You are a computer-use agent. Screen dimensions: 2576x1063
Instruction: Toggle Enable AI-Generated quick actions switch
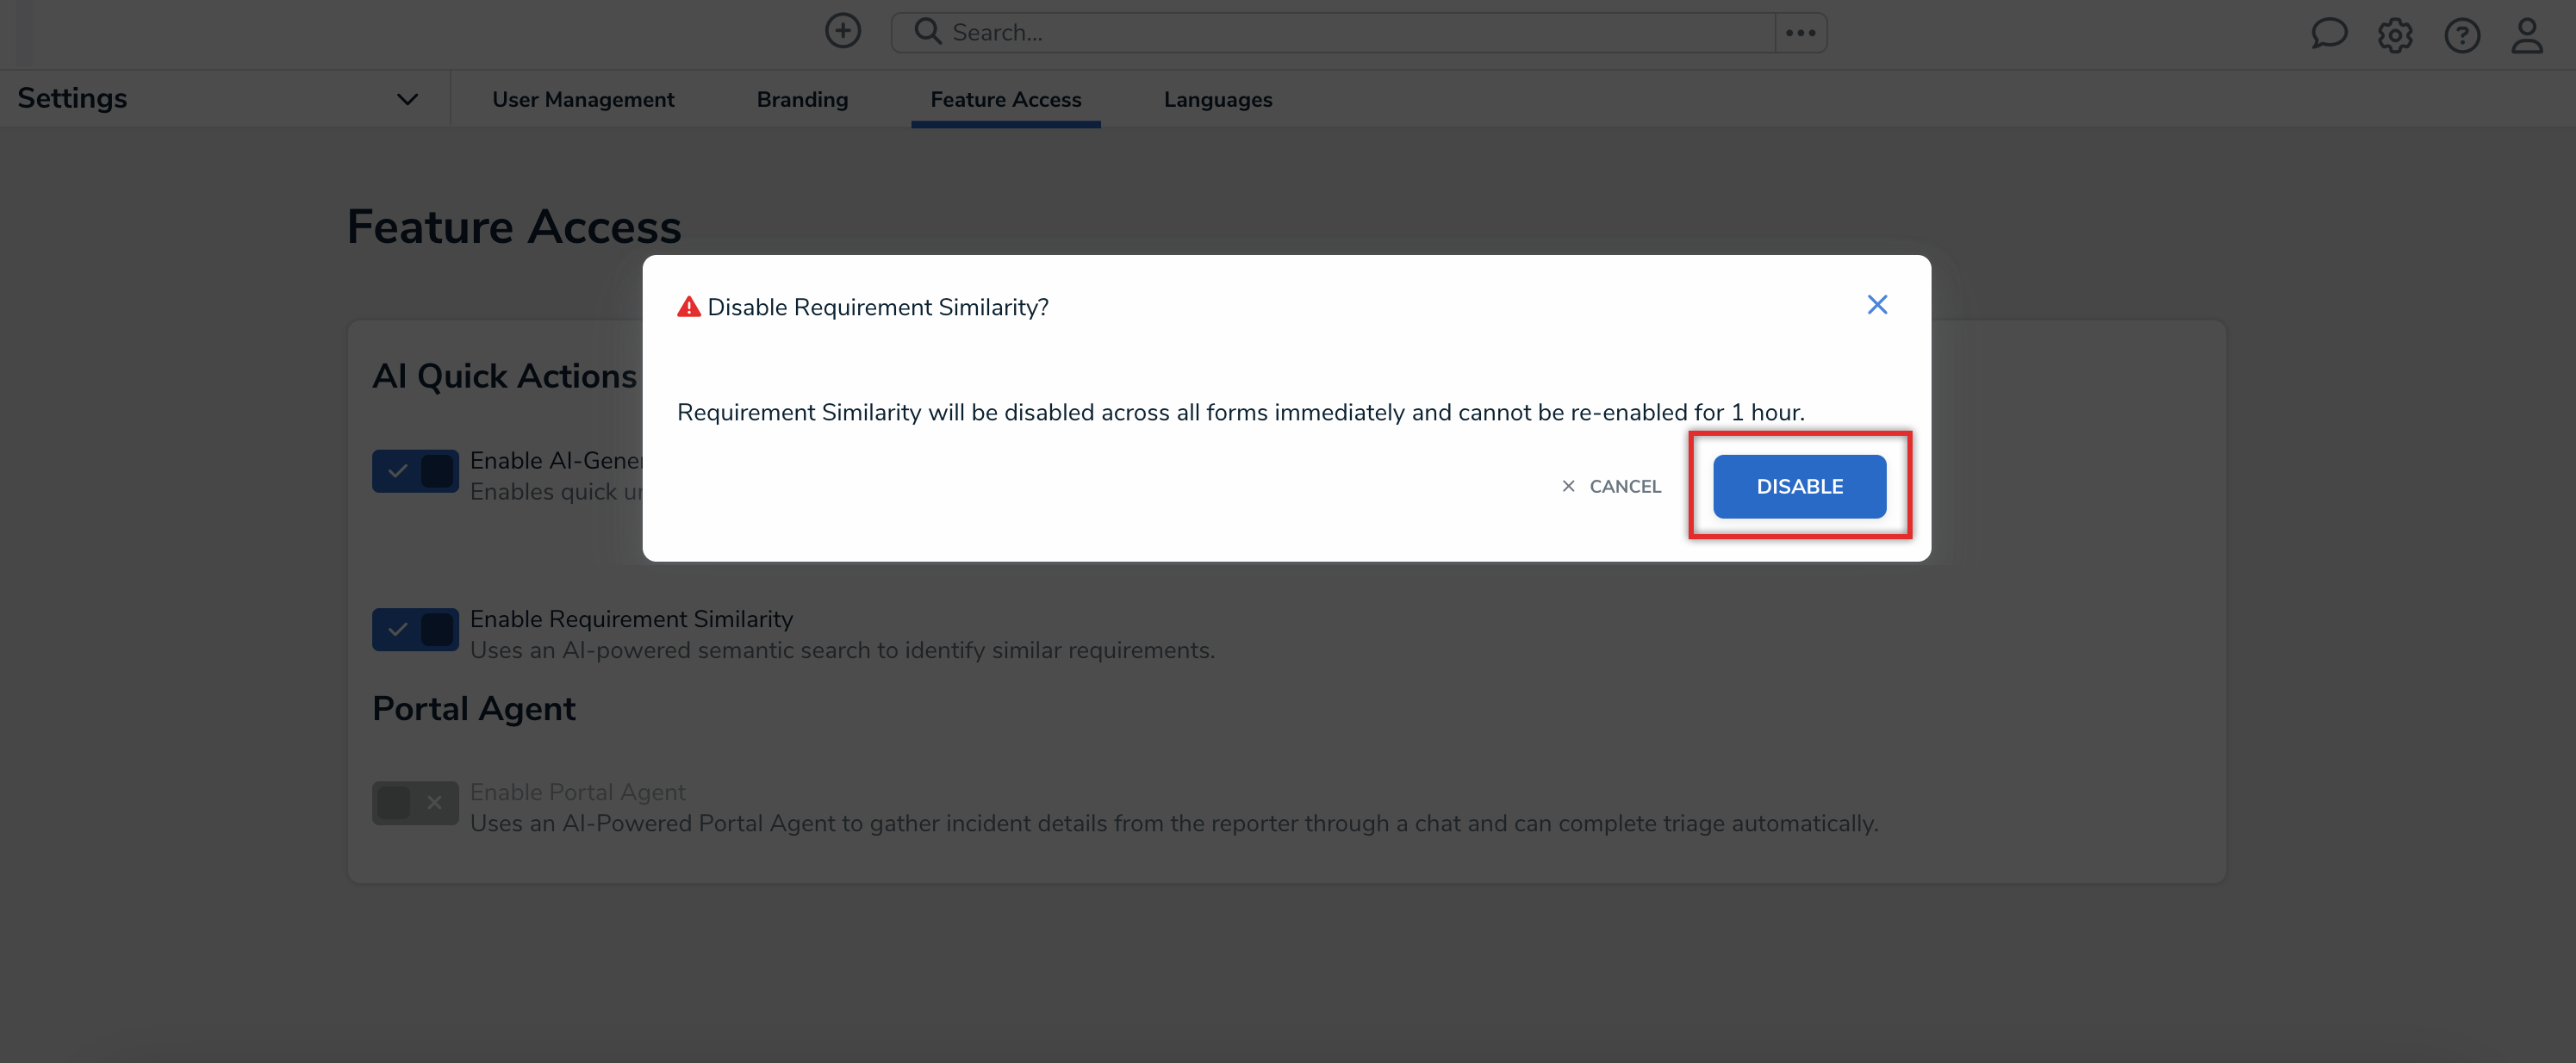[x=415, y=471]
